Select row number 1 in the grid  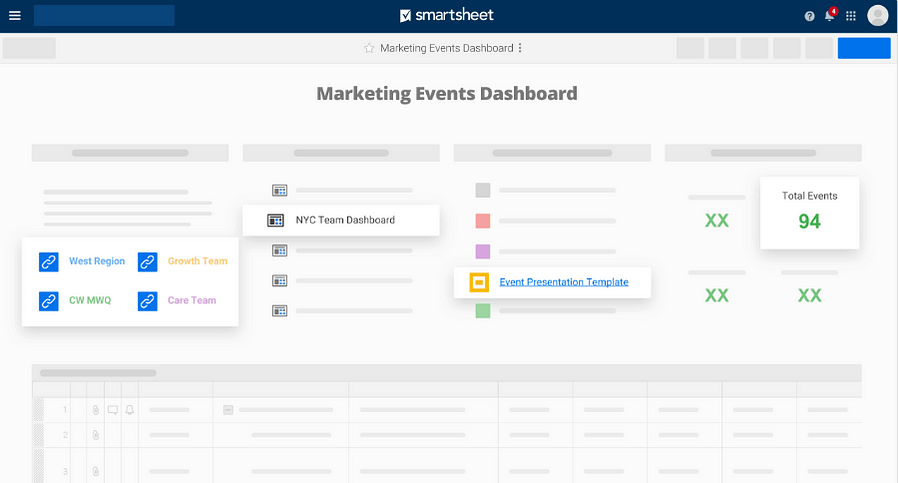[65, 410]
